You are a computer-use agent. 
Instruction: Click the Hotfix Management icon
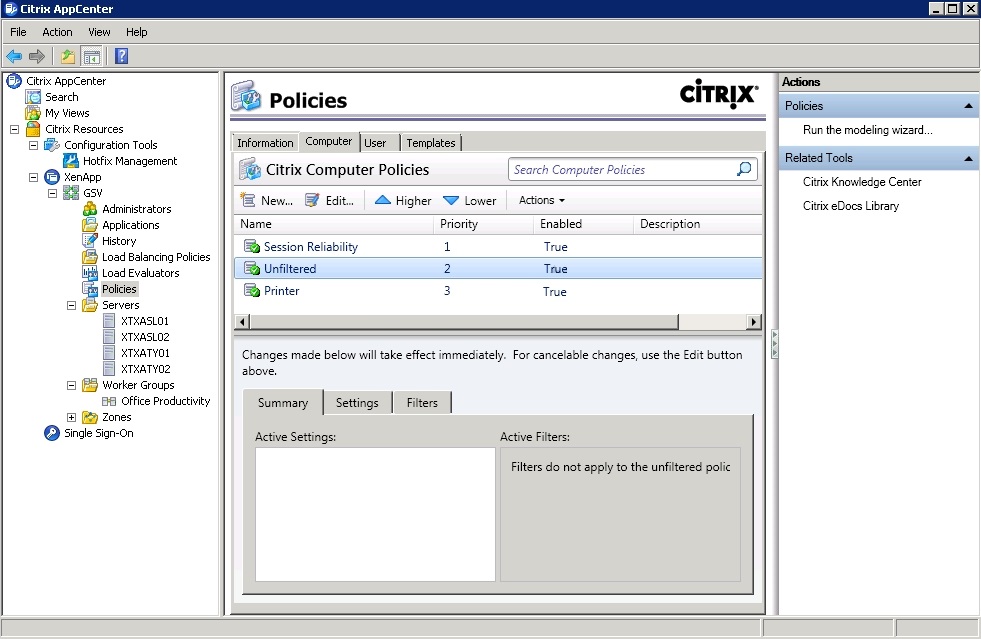pos(71,161)
